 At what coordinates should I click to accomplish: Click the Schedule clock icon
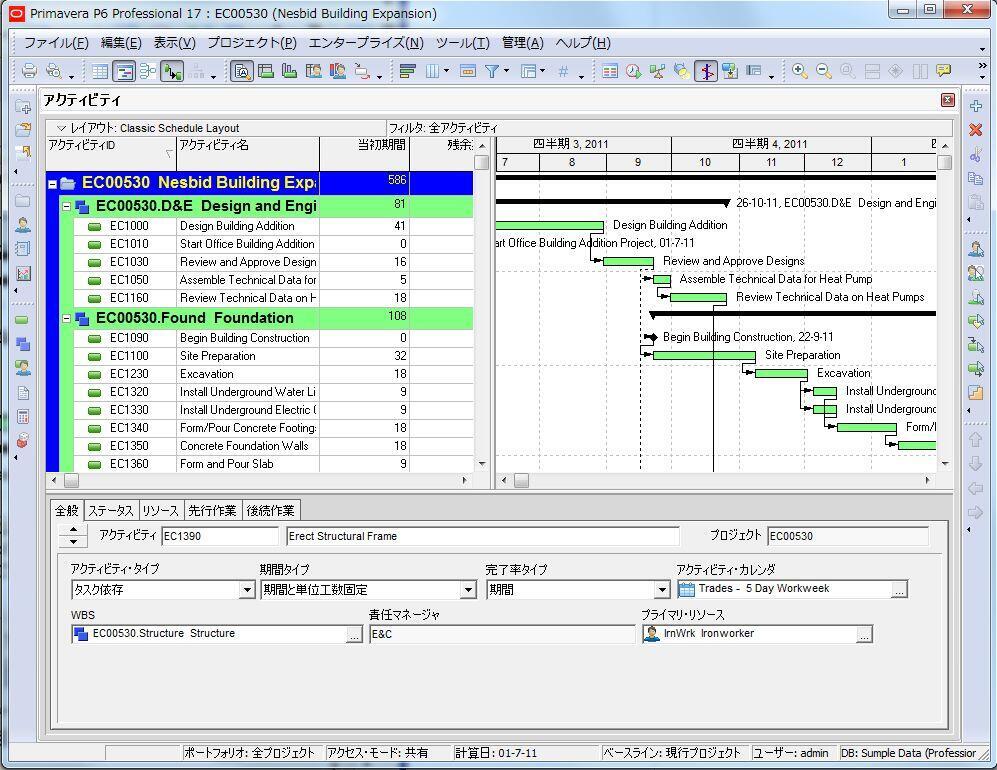[633, 71]
